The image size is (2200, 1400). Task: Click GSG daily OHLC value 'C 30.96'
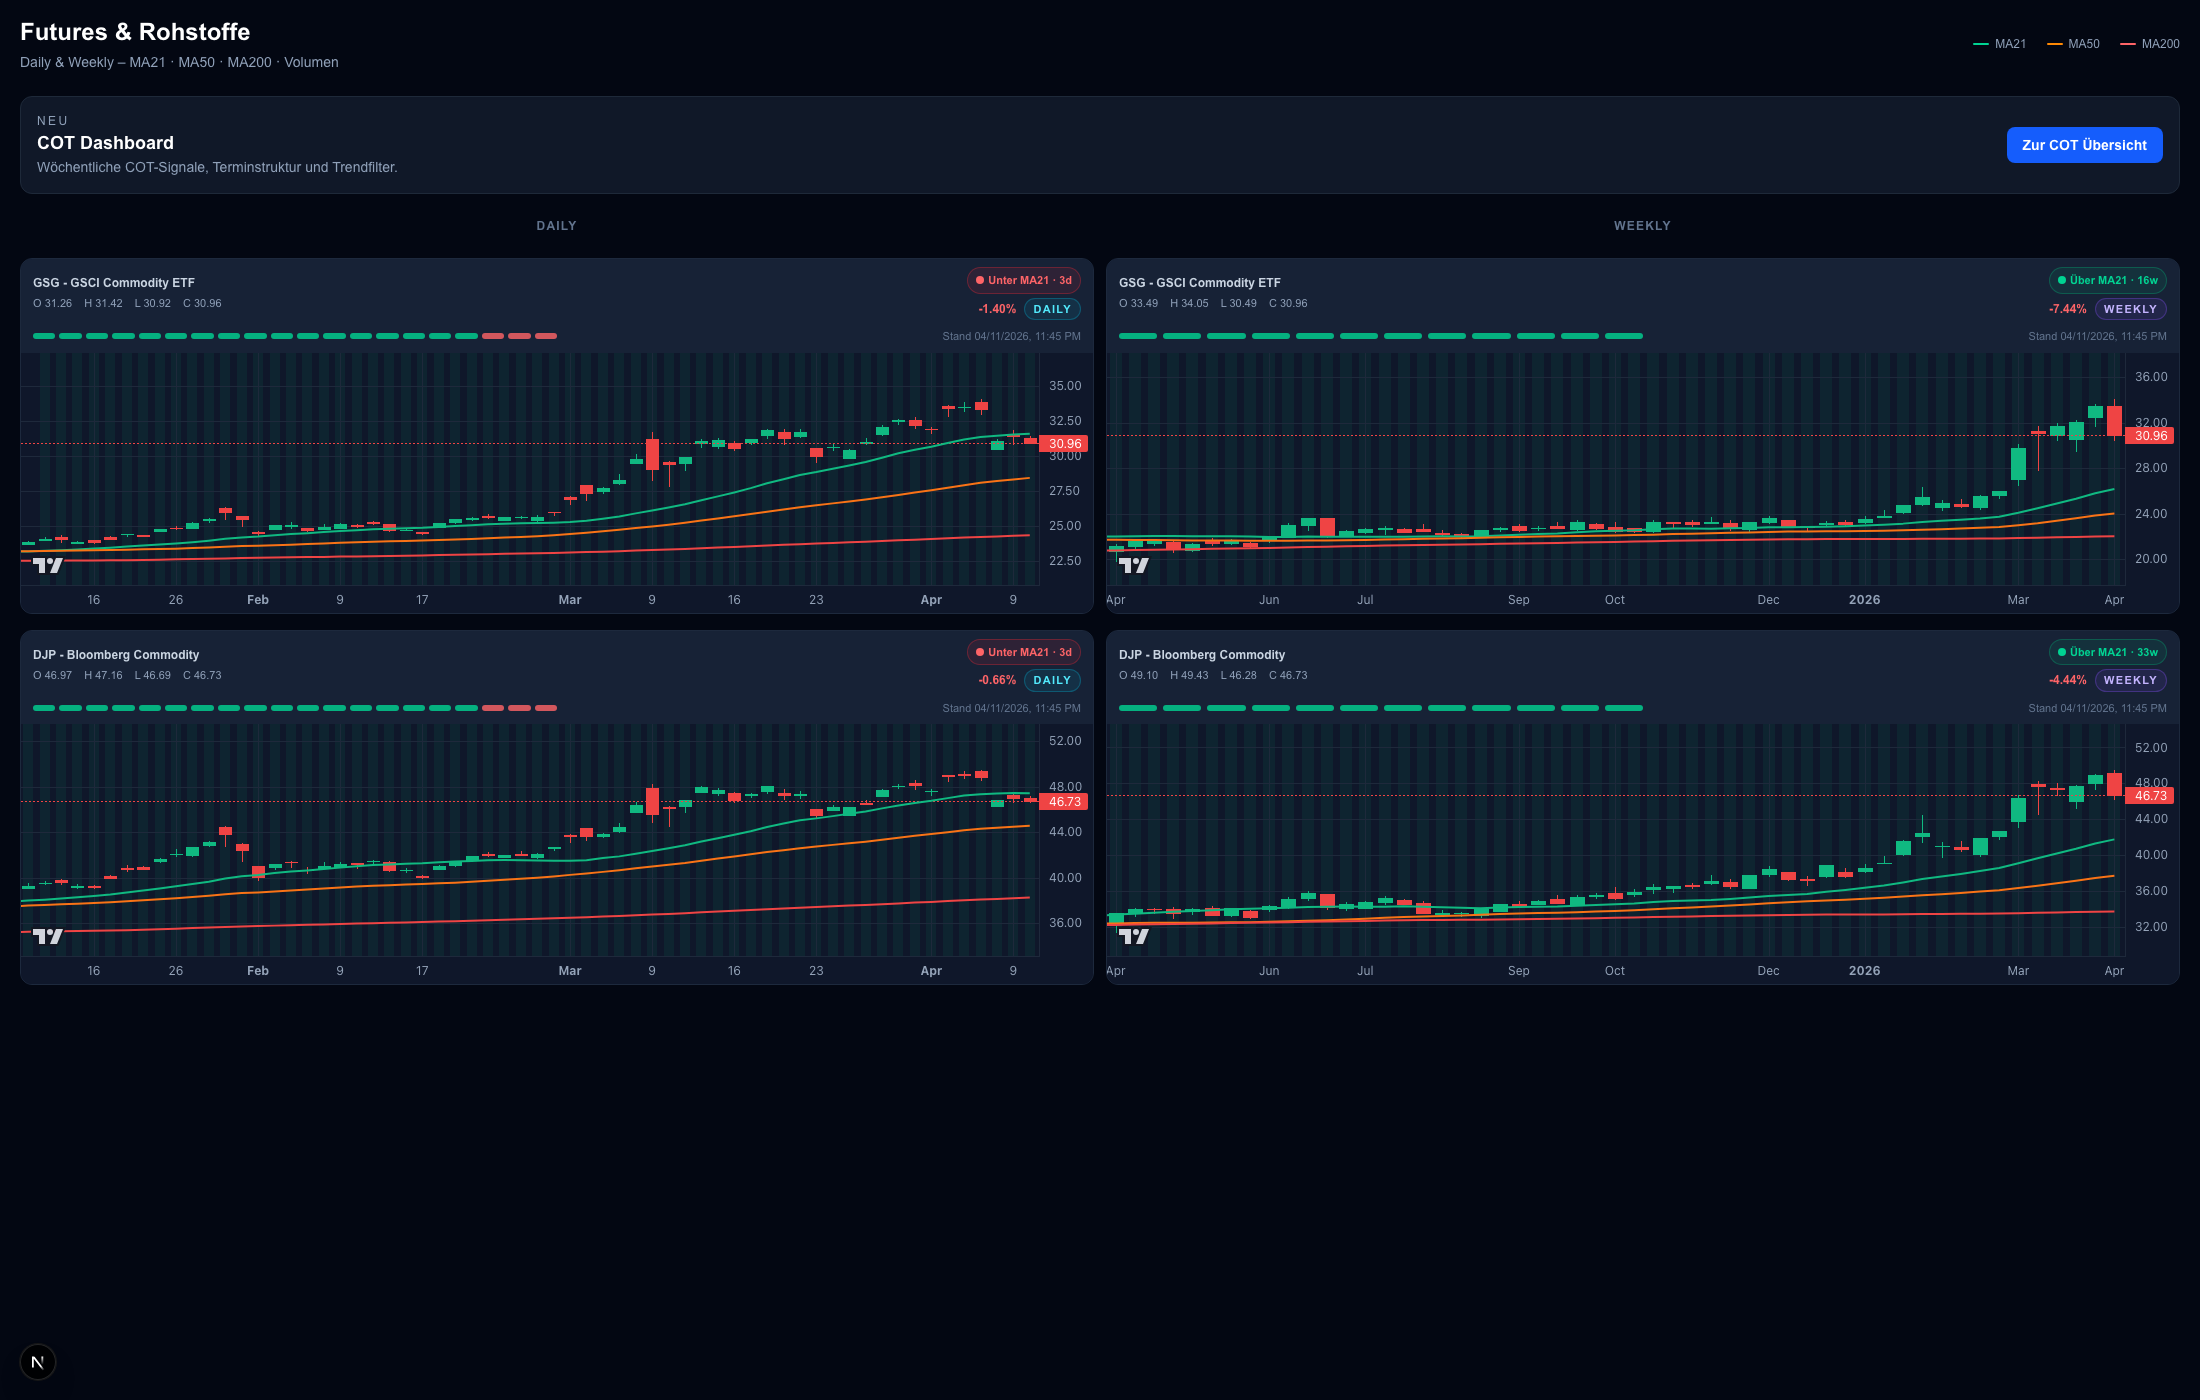pos(202,303)
